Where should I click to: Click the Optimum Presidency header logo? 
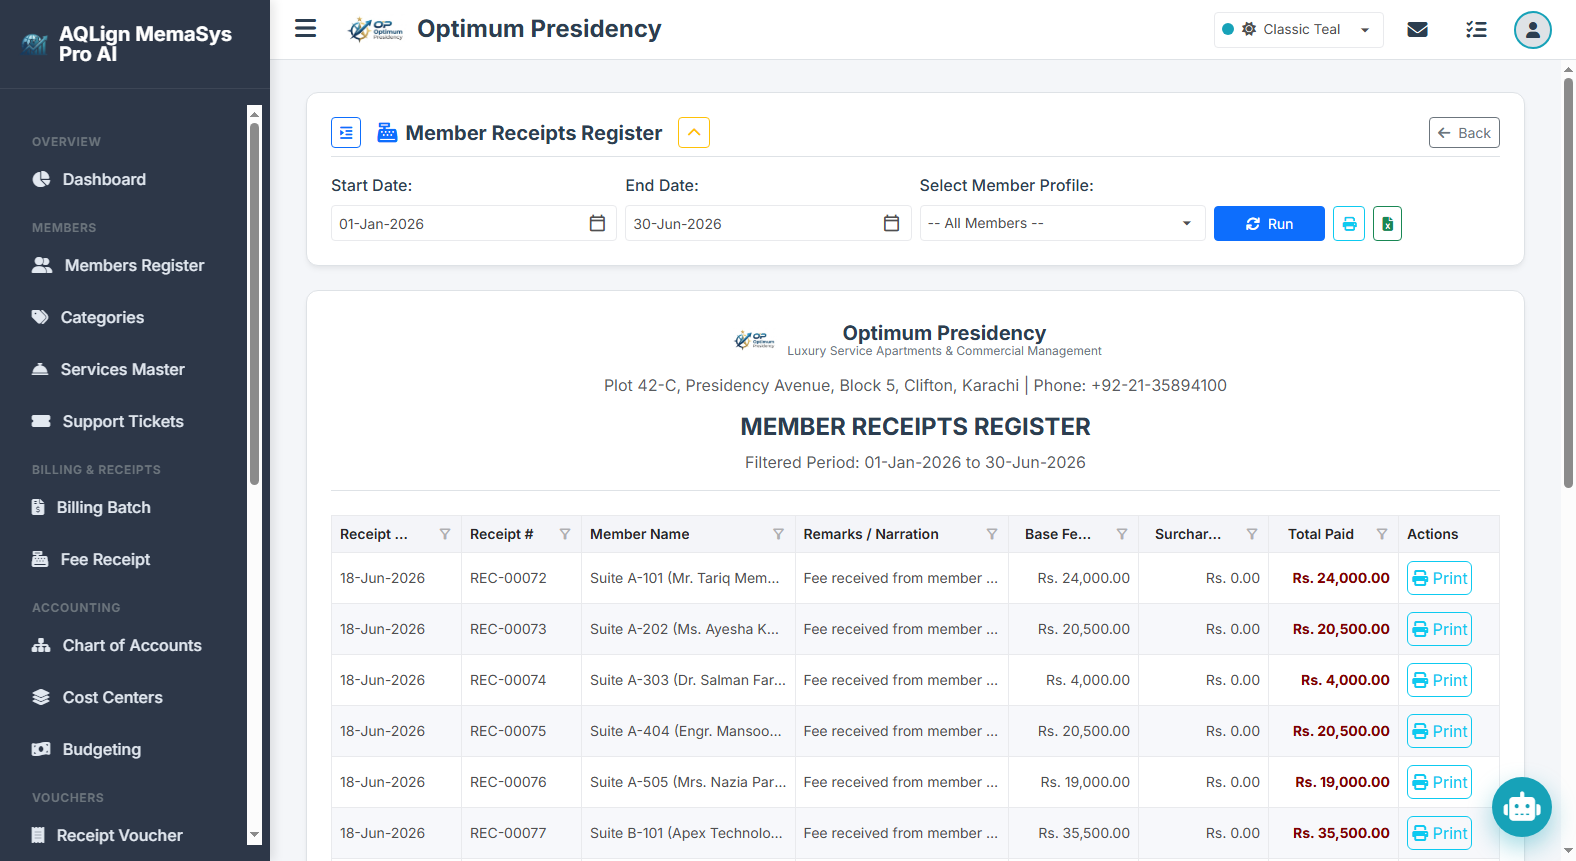point(375,29)
